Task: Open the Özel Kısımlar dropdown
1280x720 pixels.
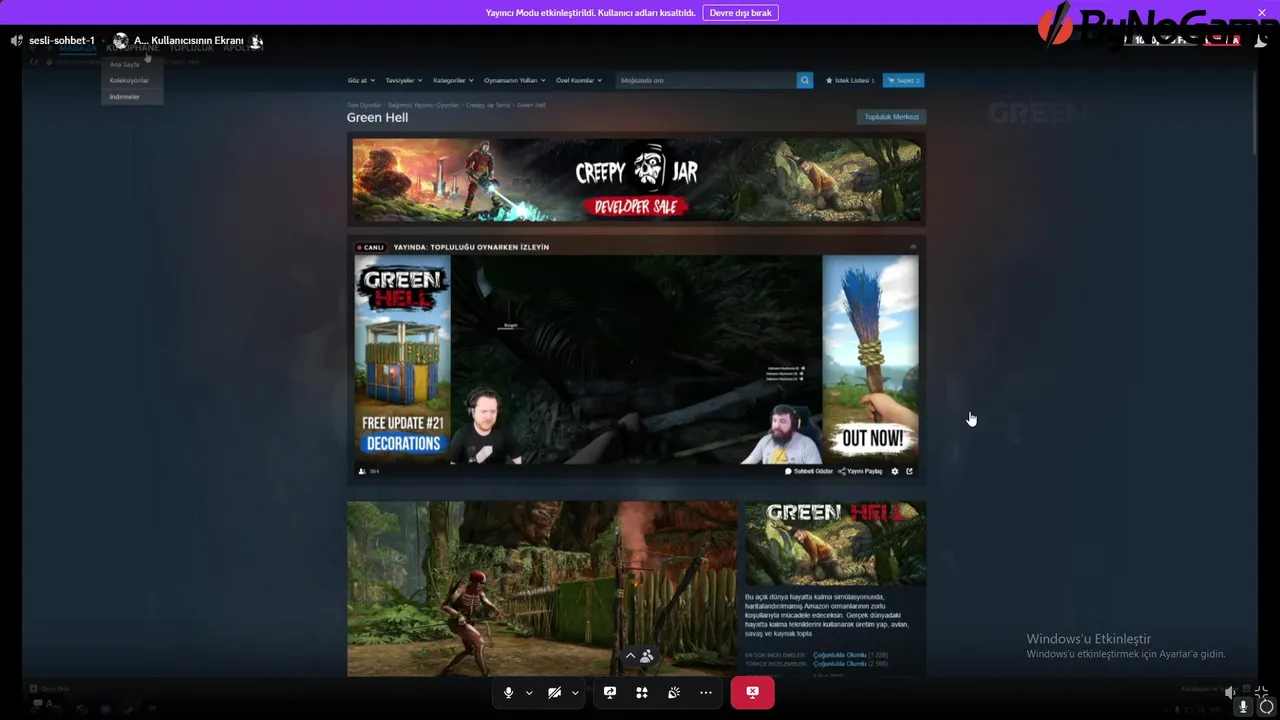Action: 579,80
